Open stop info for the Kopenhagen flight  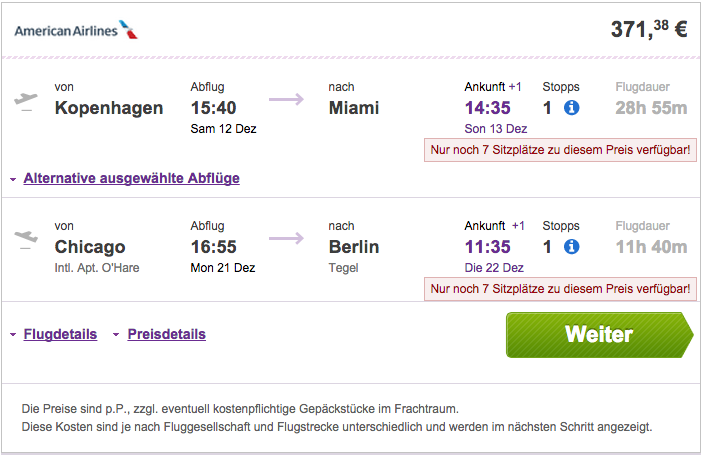click(x=571, y=108)
